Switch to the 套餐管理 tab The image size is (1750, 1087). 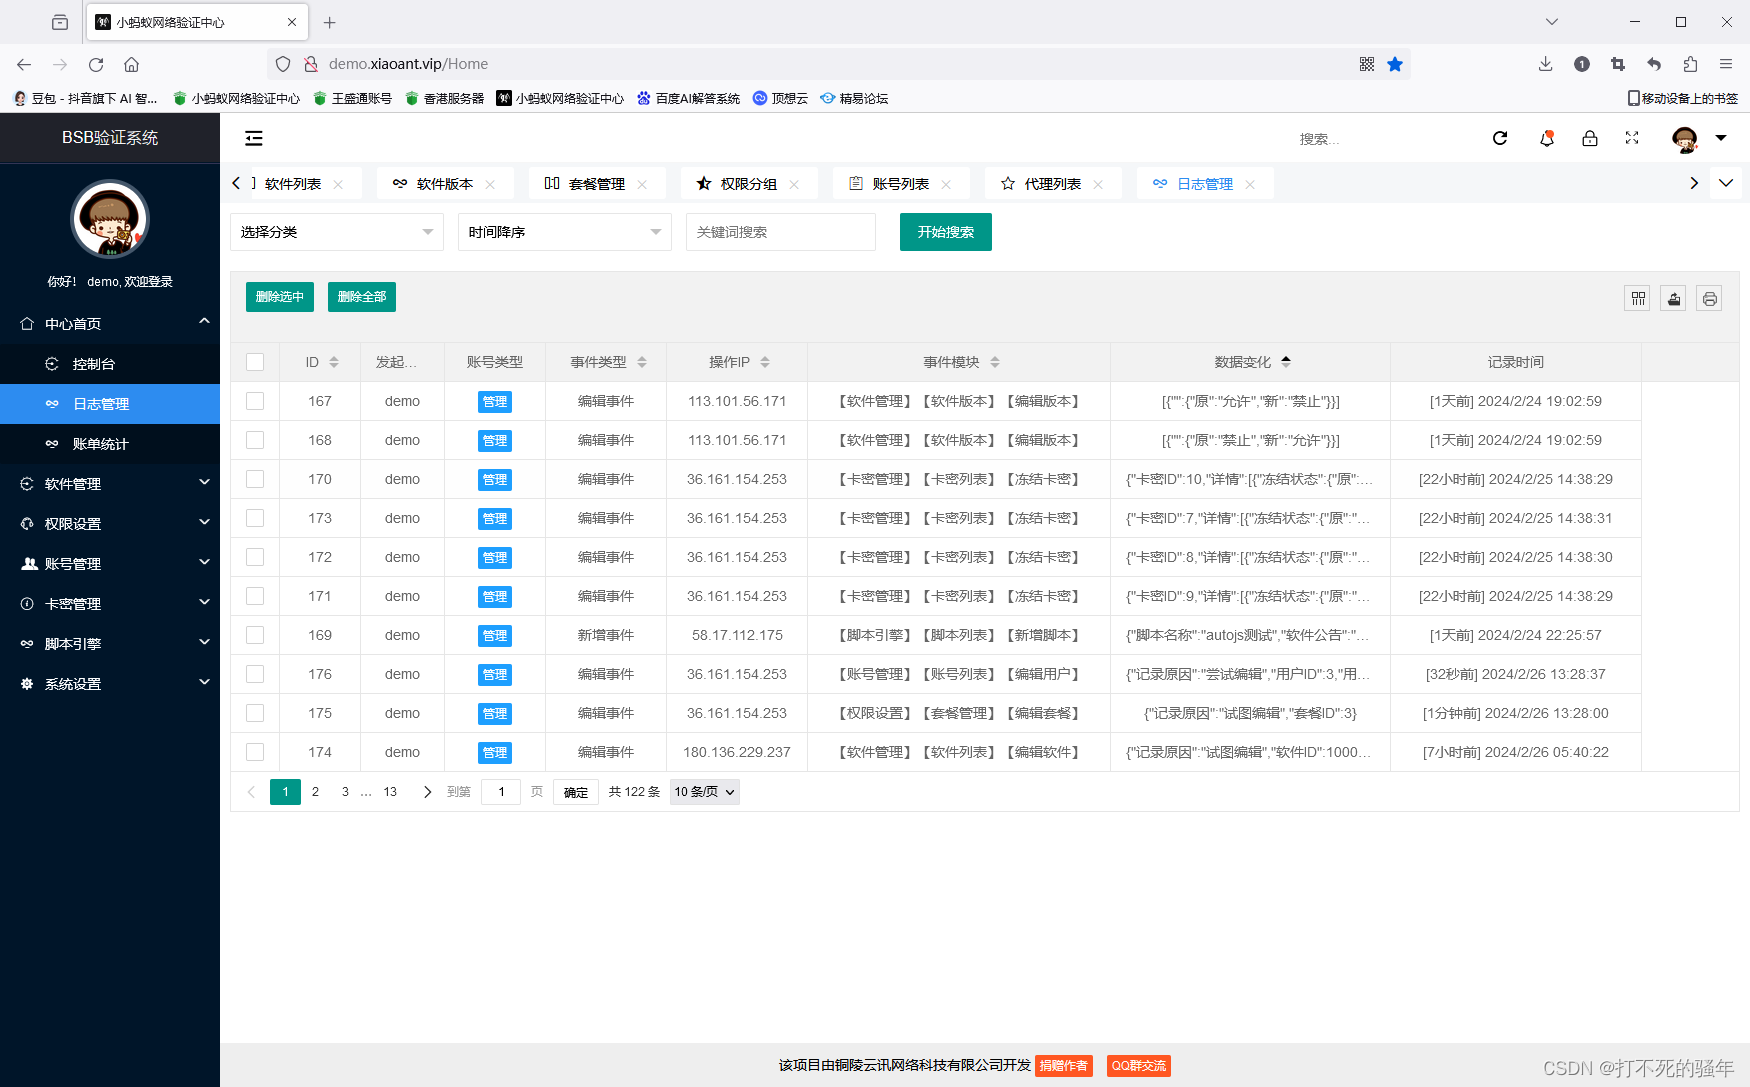click(596, 184)
